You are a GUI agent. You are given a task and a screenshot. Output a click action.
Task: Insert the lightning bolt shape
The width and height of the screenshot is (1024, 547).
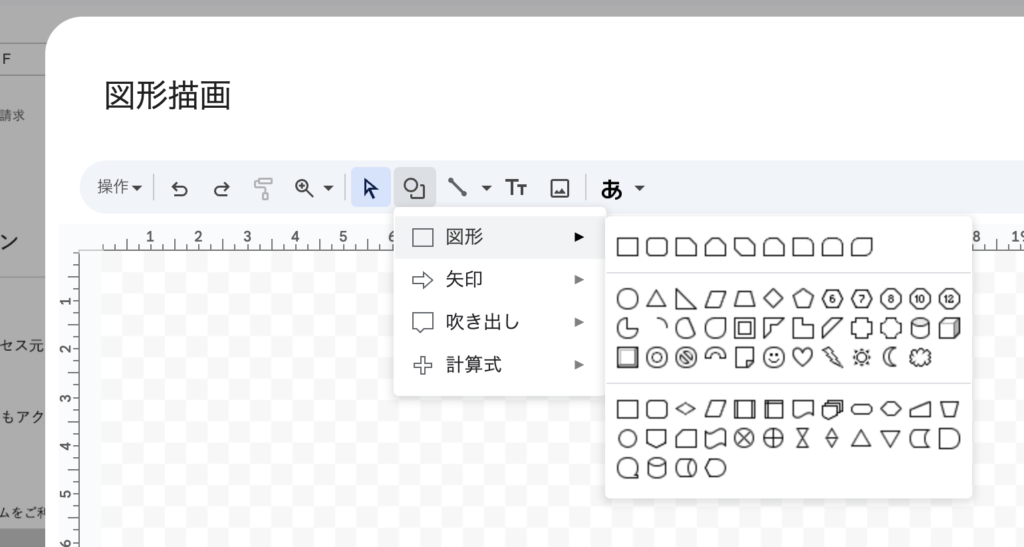832,357
